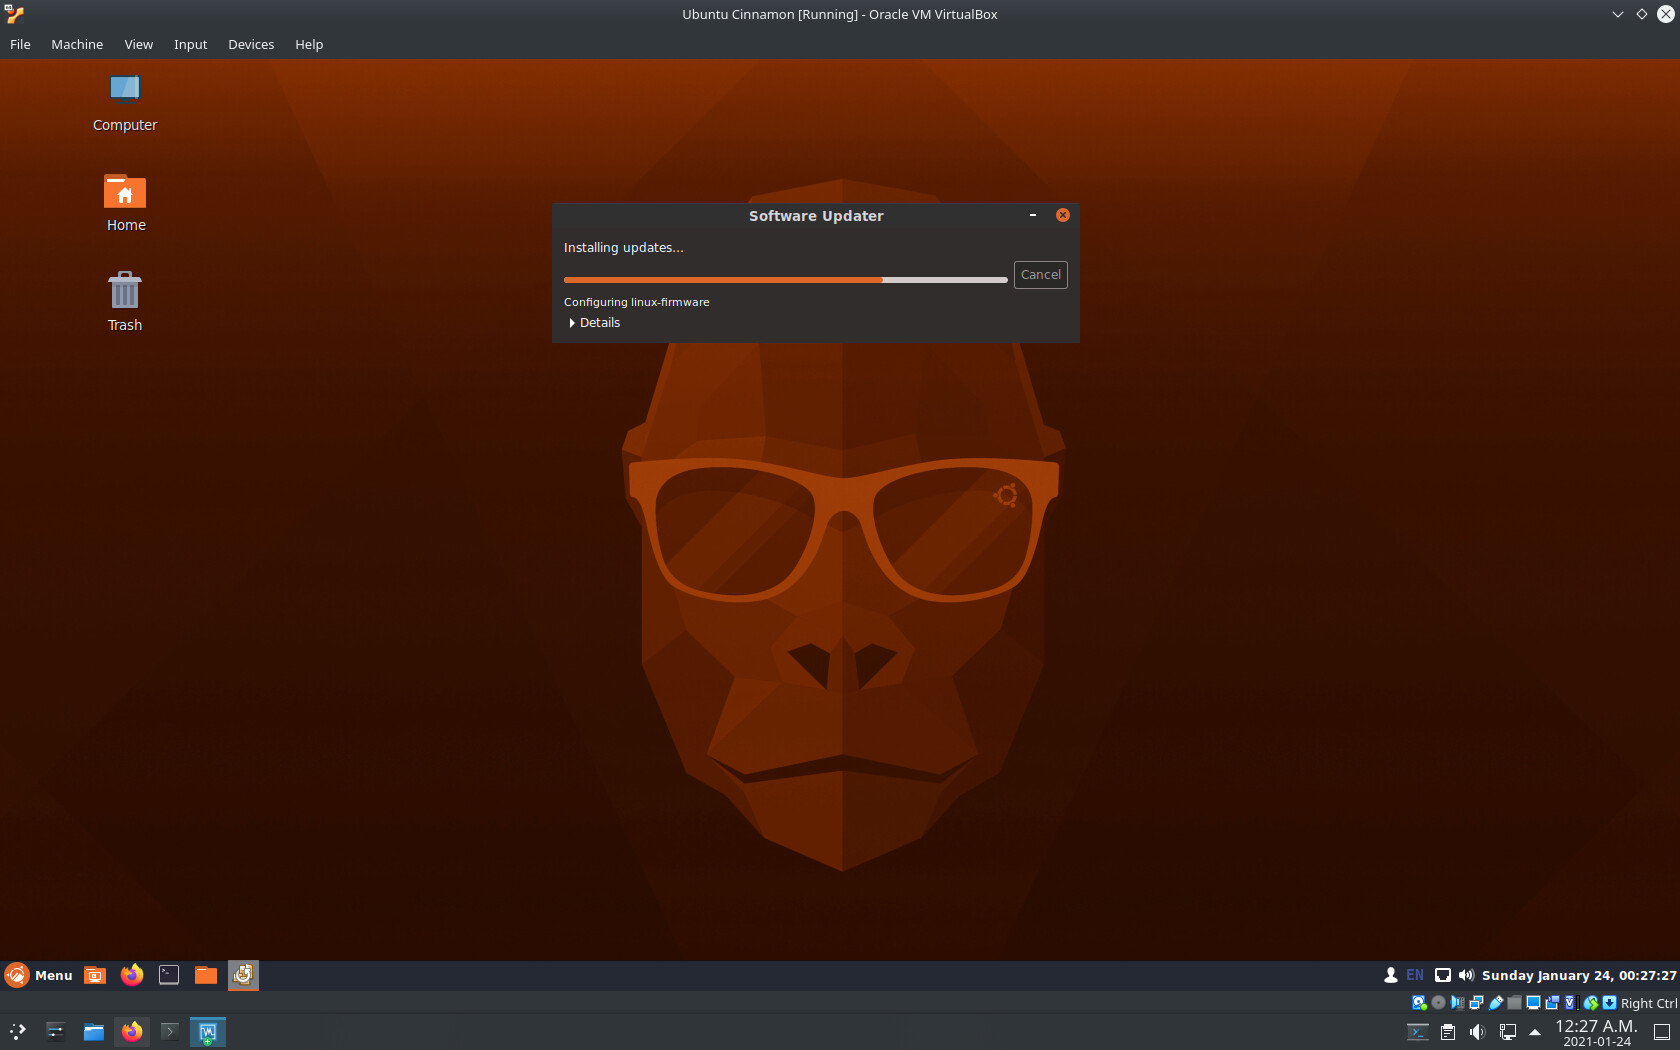Viewport: 1680px width, 1050px height.
Task: Select the Software Updater taskbar window button
Action: coord(243,975)
